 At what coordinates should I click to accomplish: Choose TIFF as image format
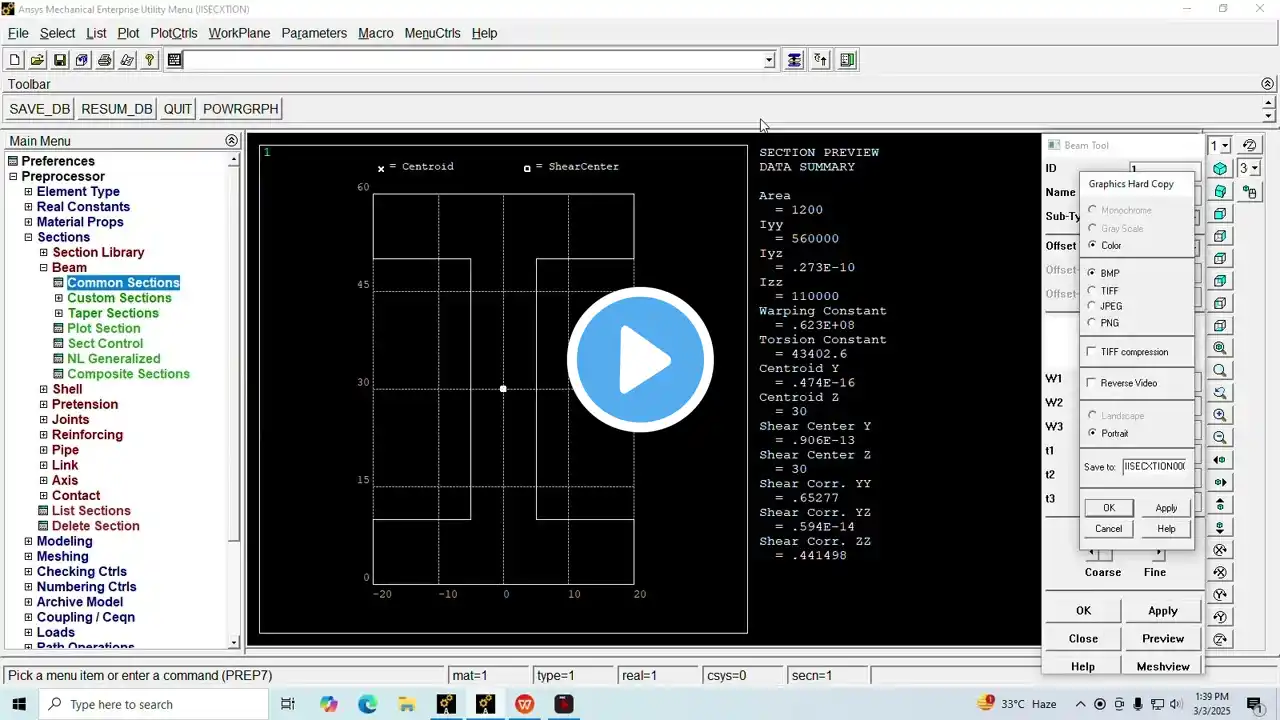tap(1092, 291)
